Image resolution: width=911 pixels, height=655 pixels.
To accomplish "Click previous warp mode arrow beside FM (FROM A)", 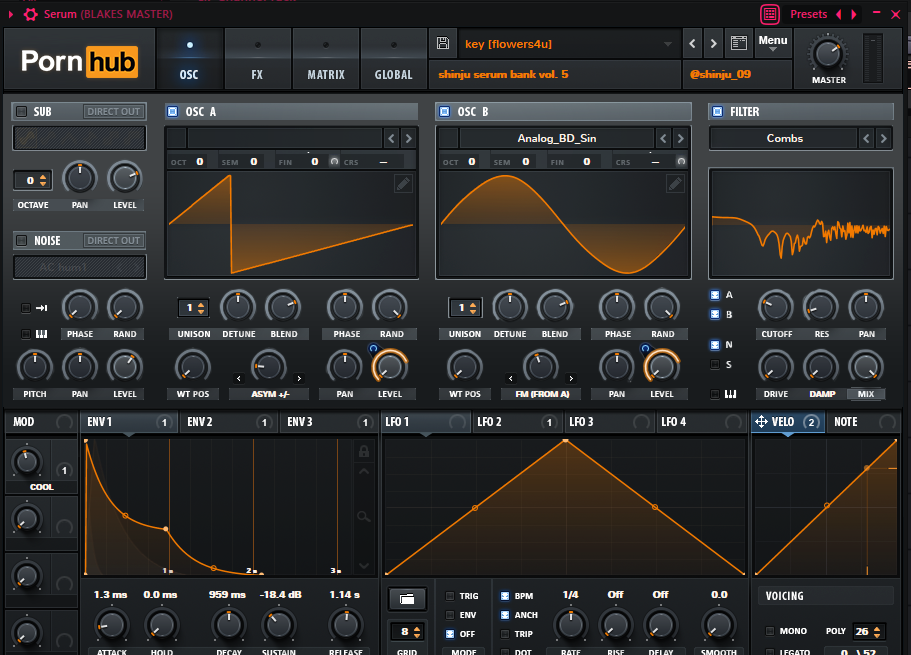I will pos(511,378).
